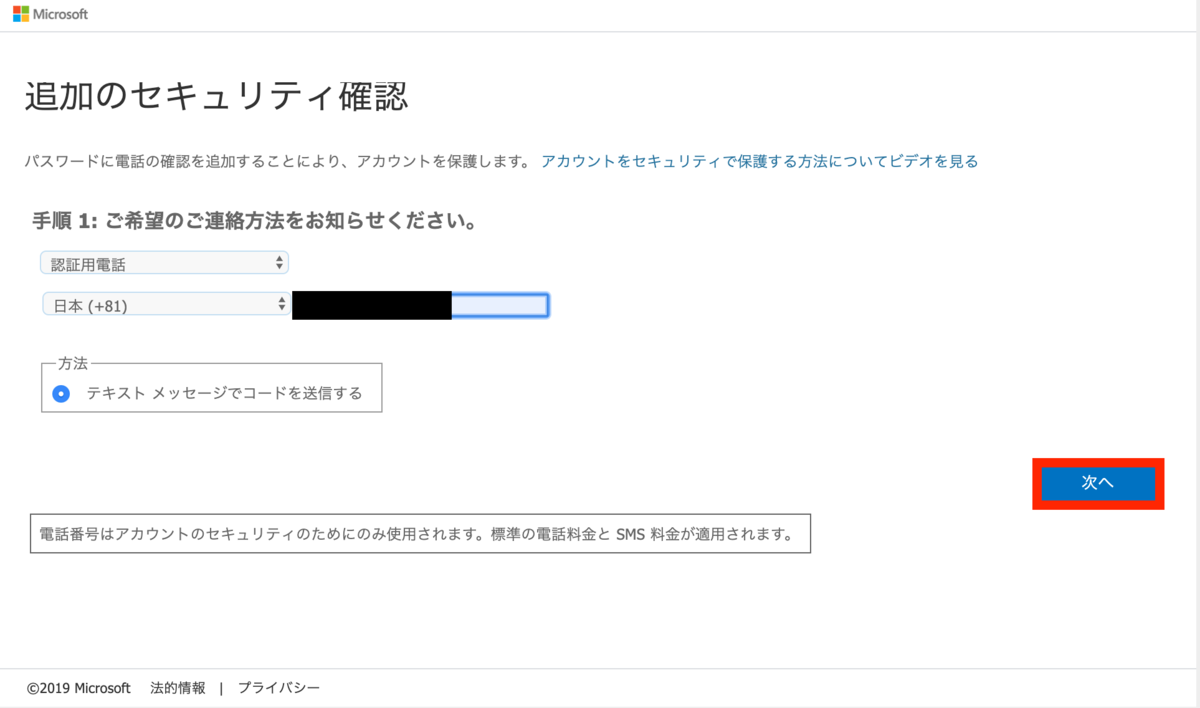The width and height of the screenshot is (1200, 708).
Task: Click the 法的情報 footer link
Action: click(x=176, y=688)
